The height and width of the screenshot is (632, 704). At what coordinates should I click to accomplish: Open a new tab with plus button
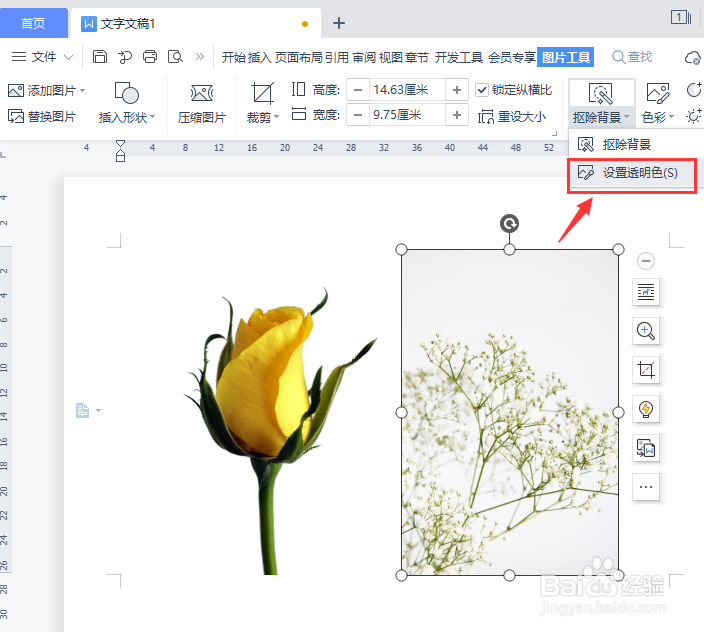click(x=339, y=23)
